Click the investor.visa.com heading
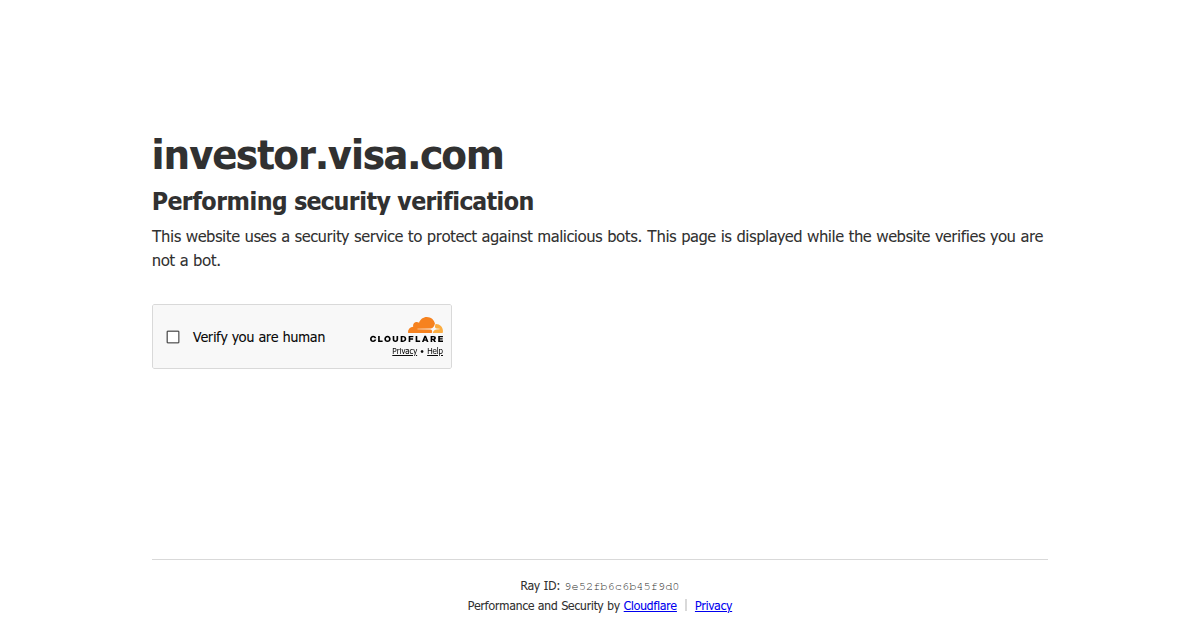1200x630 pixels. (327, 155)
